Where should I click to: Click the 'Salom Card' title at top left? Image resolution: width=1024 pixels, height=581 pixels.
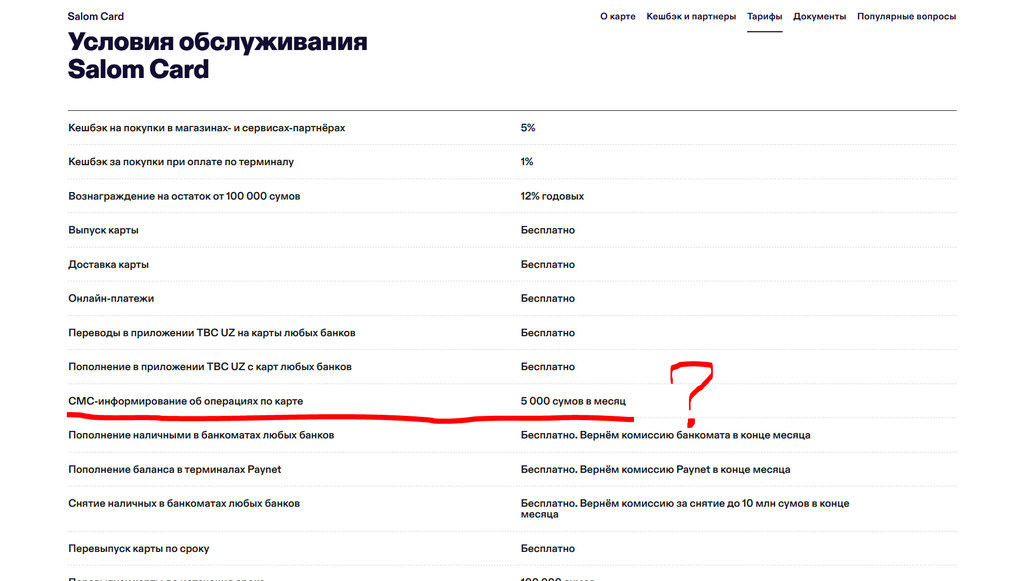(x=96, y=17)
